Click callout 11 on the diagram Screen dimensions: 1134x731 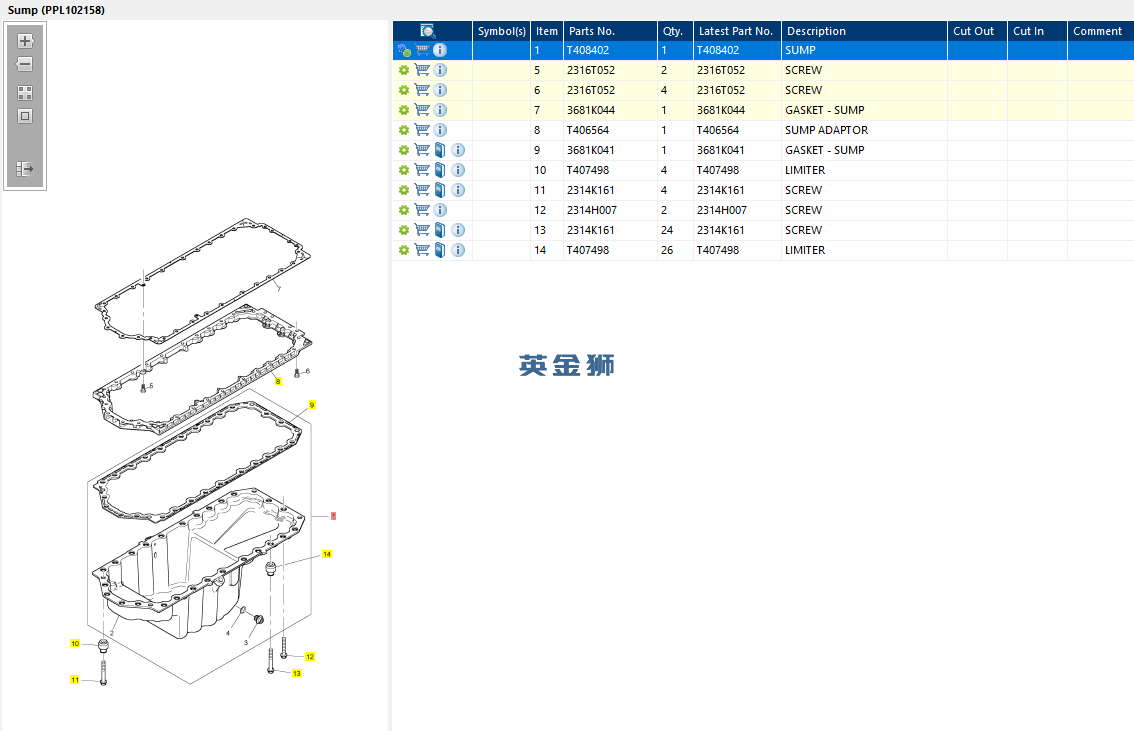pyautogui.click(x=75, y=680)
